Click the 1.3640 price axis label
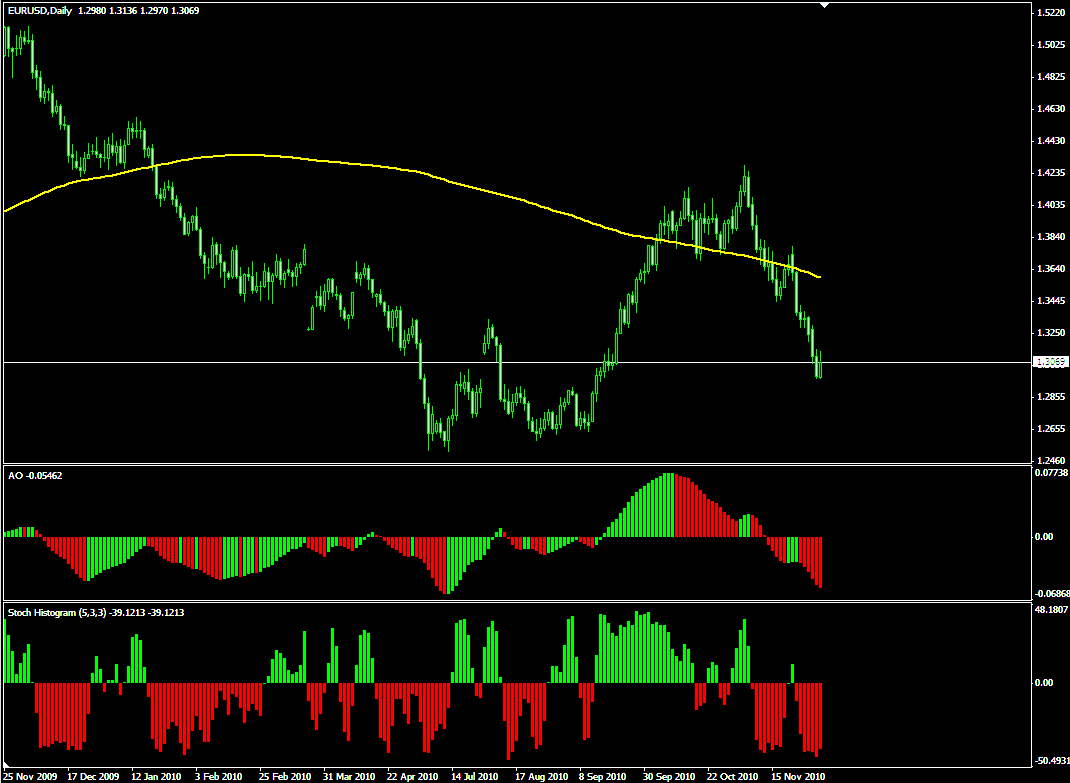The height and width of the screenshot is (783, 1070). pos(1051,269)
